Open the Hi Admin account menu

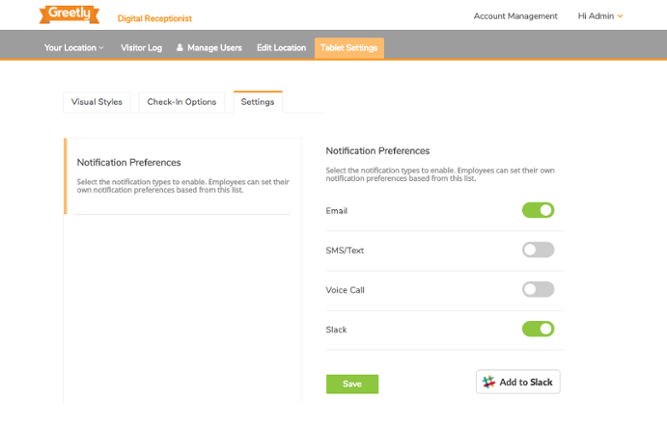(600, 16)
